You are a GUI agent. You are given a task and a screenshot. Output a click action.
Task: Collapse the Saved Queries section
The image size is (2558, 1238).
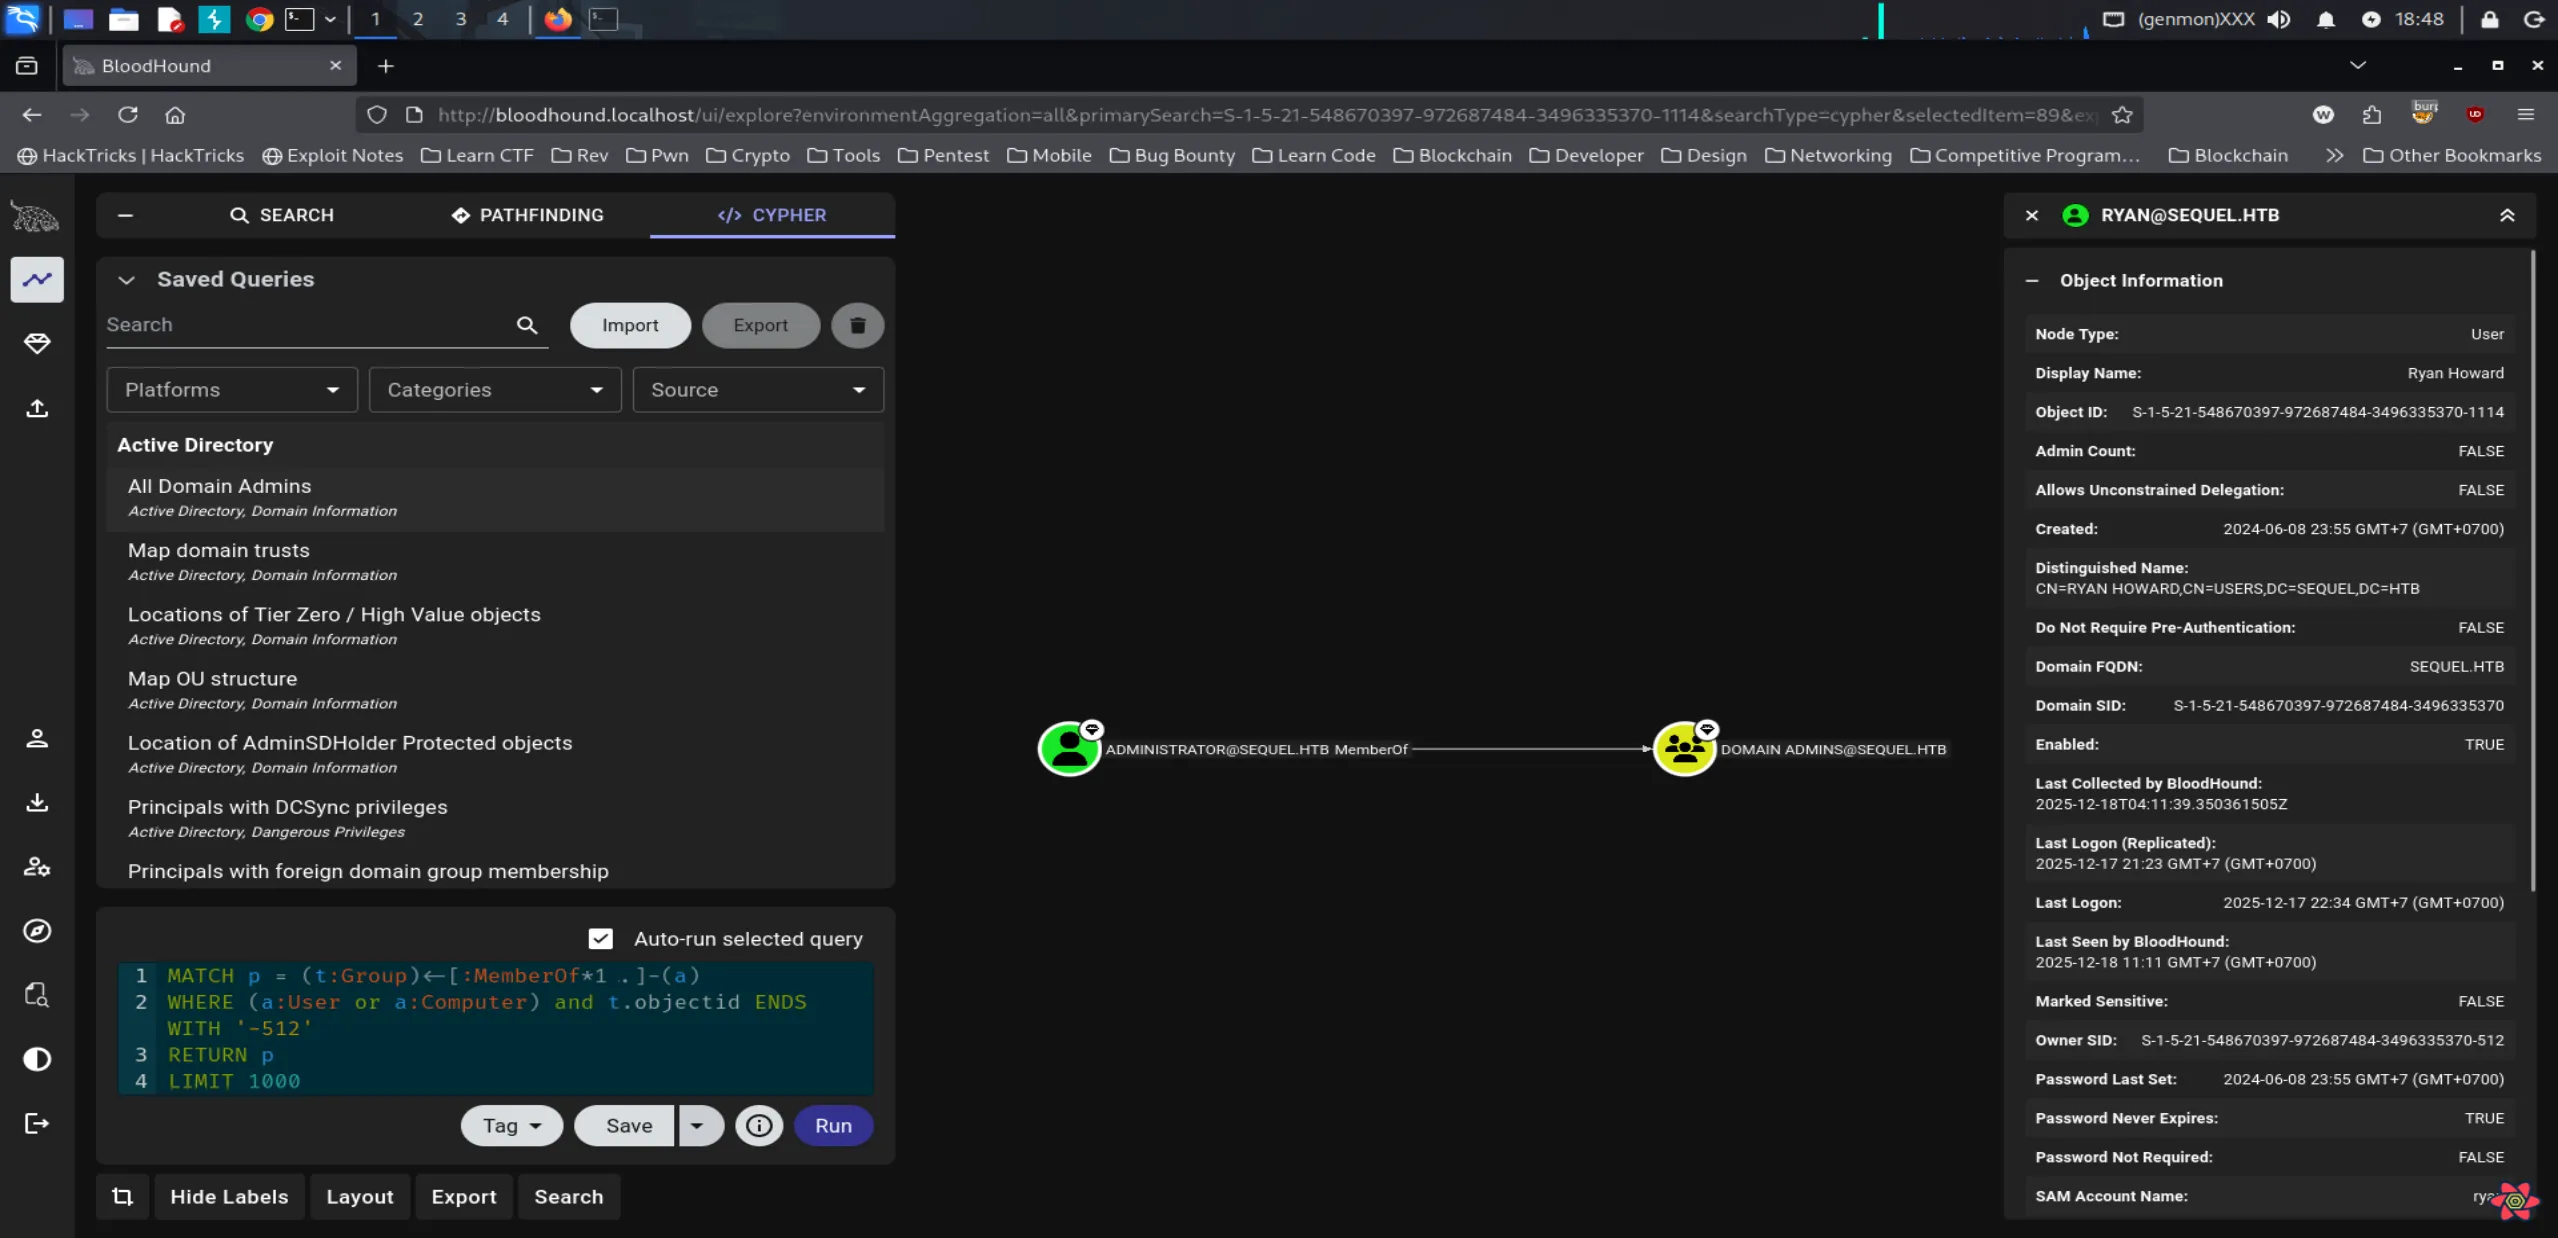click(126, 280)
